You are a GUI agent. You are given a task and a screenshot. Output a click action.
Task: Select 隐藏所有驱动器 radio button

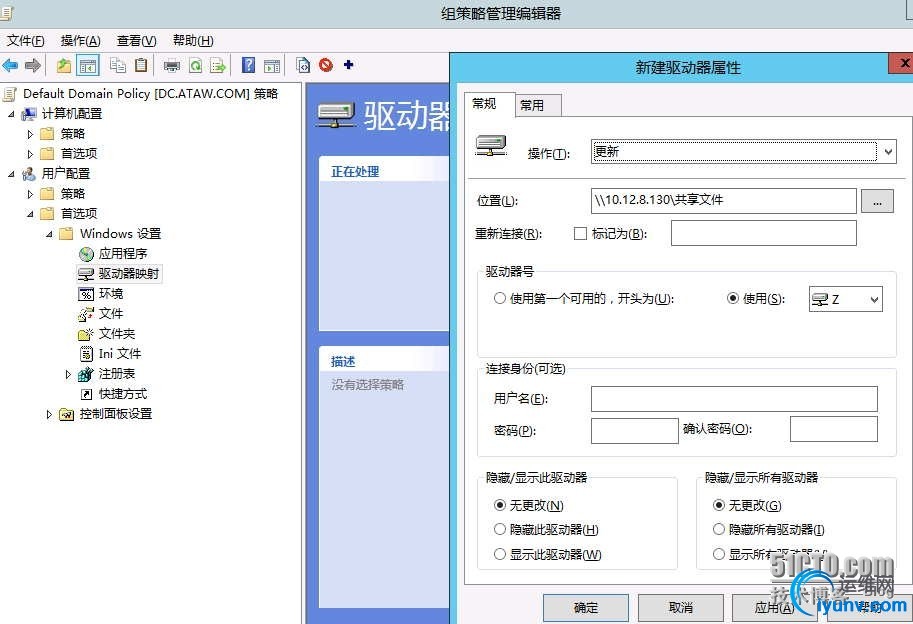pos(719,529)
